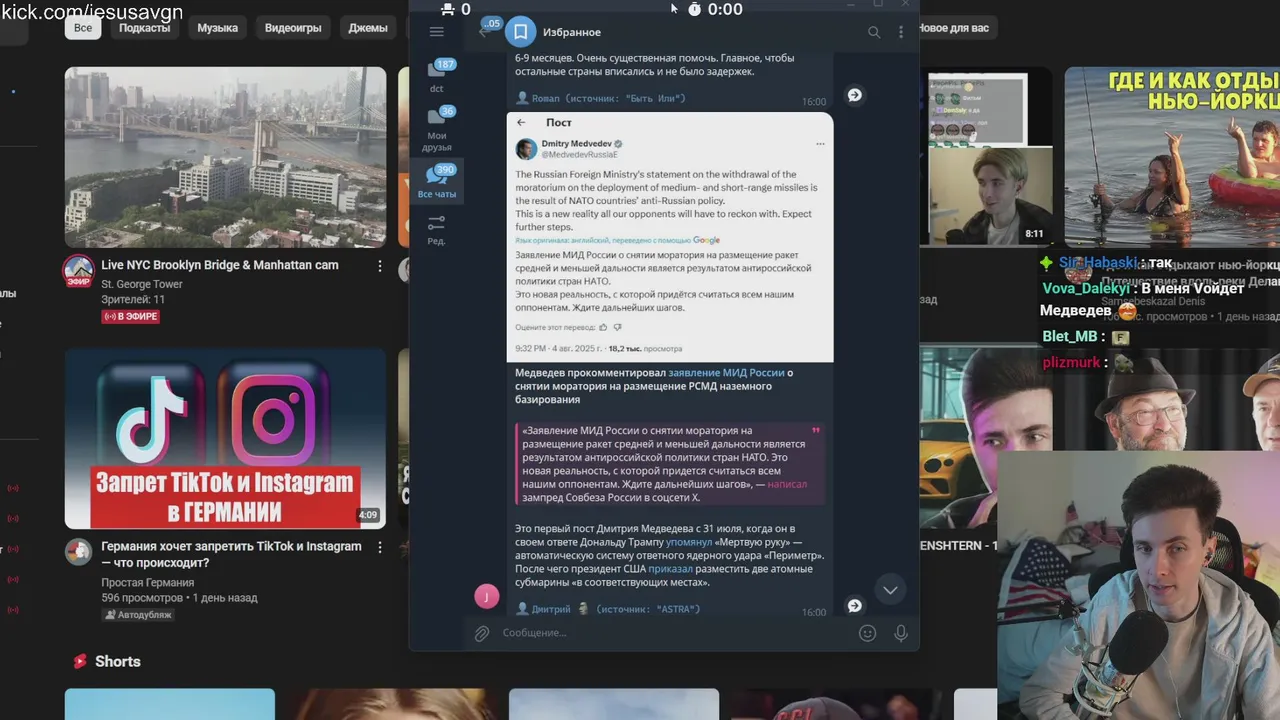The height and width of the screenshot is (720, 1280).
Task: Select the Подкасты chip on YouTube
Action: click(x=144, y=28)
